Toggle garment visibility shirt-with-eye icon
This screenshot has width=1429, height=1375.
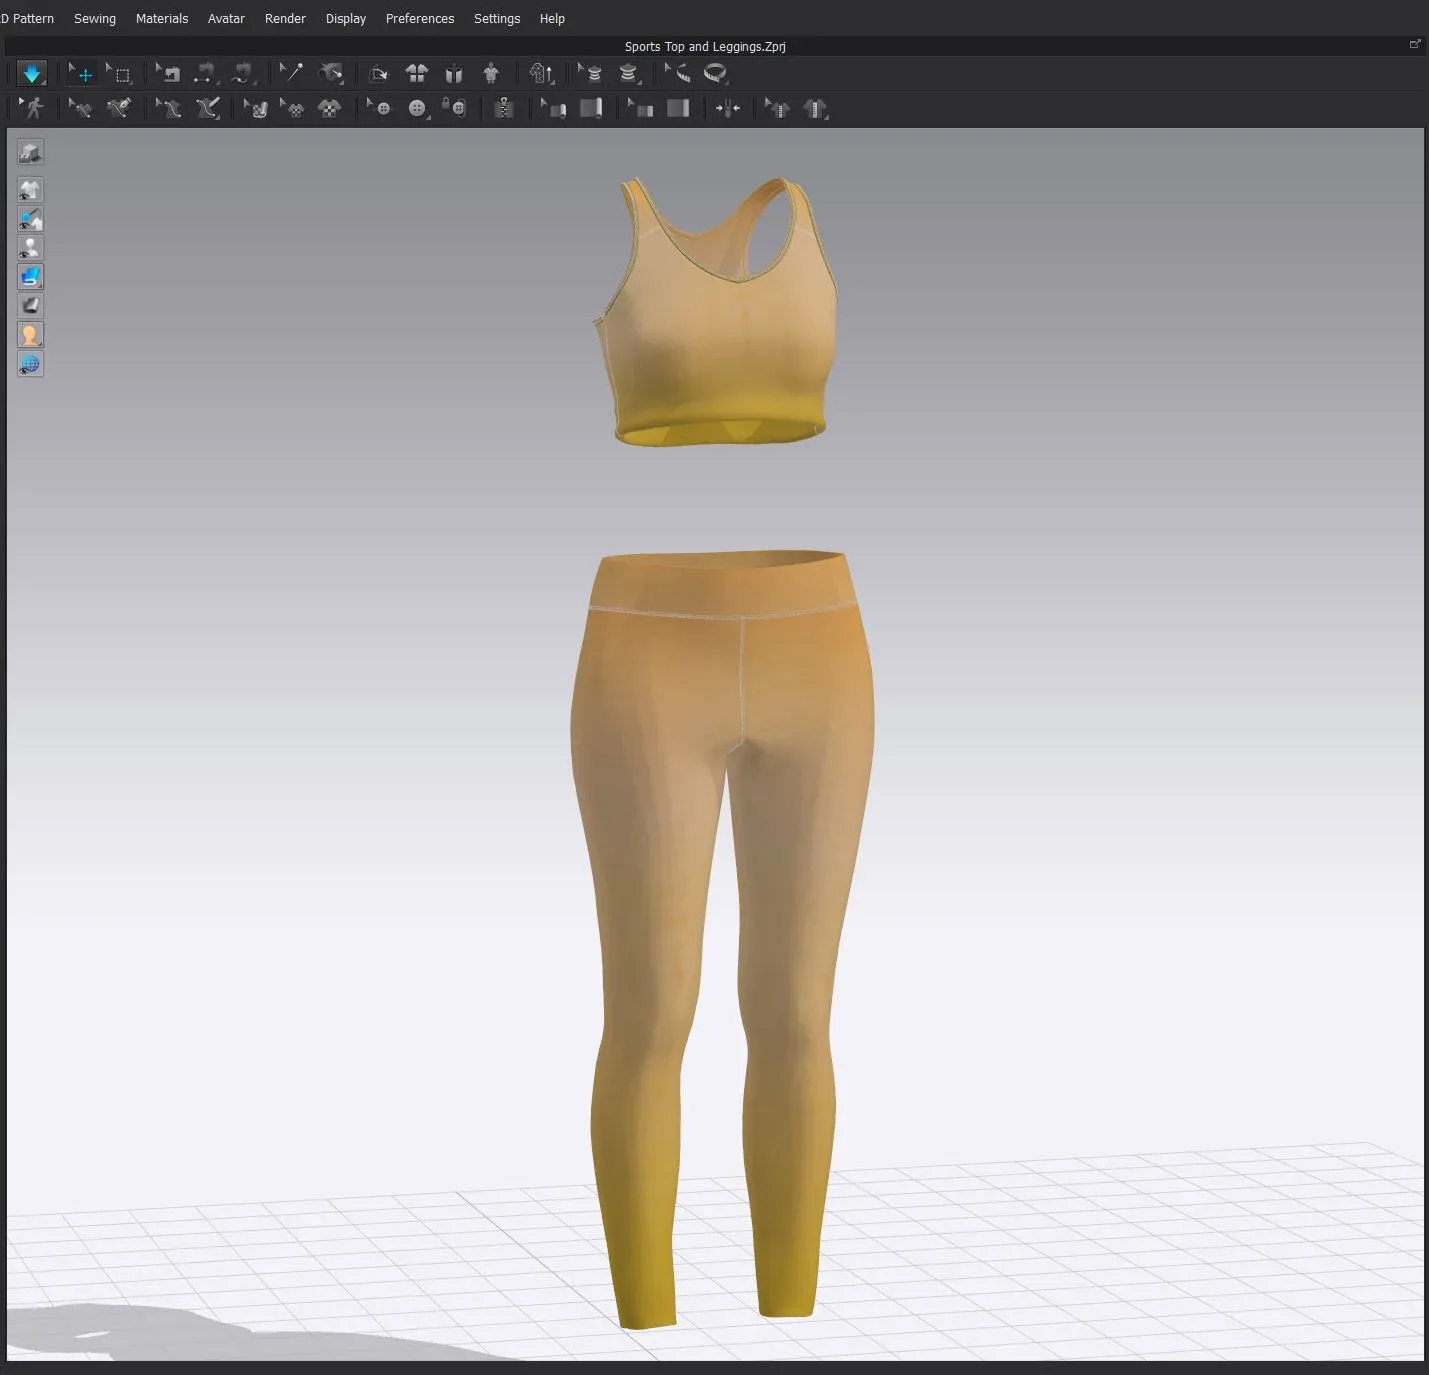(x=30, y=190)
